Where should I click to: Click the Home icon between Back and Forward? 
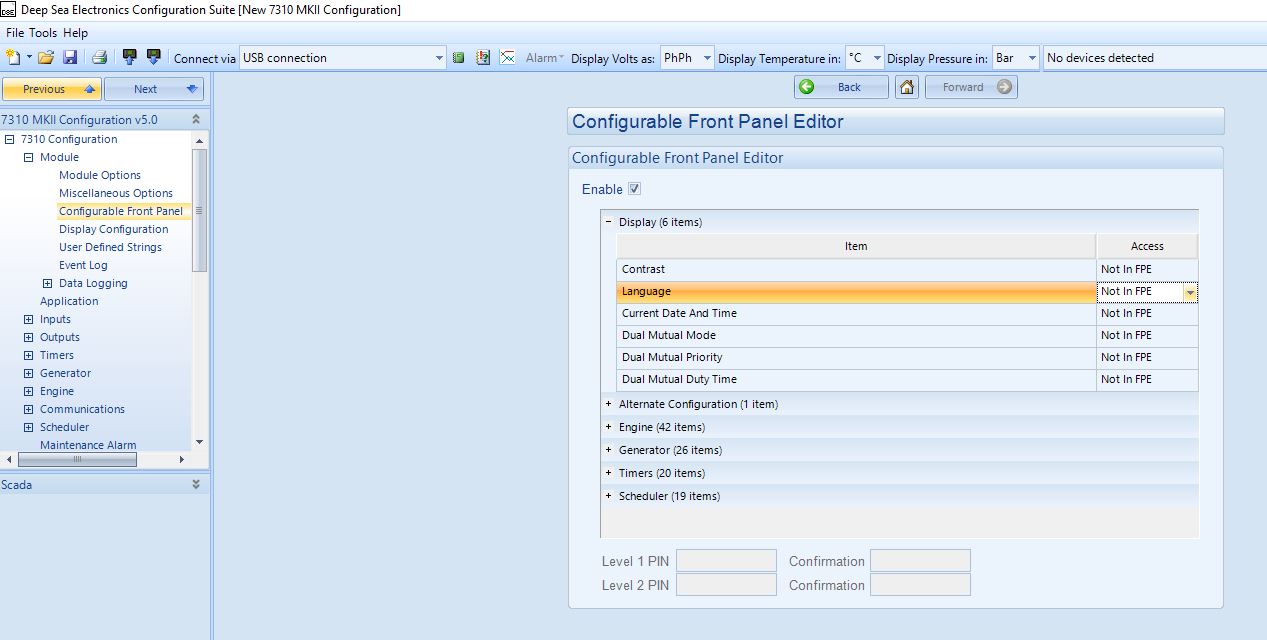coord(907,87)
